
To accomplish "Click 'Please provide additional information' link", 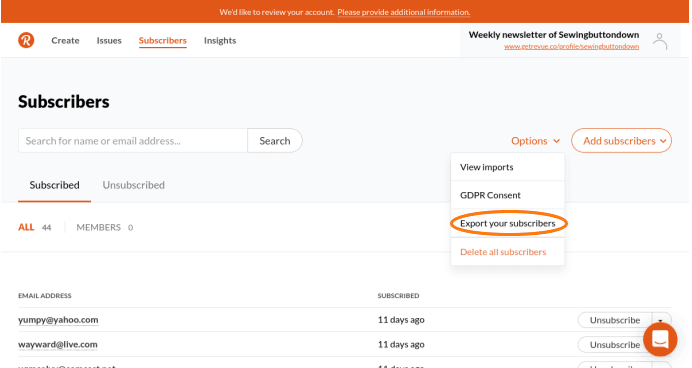I will point(403,12).
